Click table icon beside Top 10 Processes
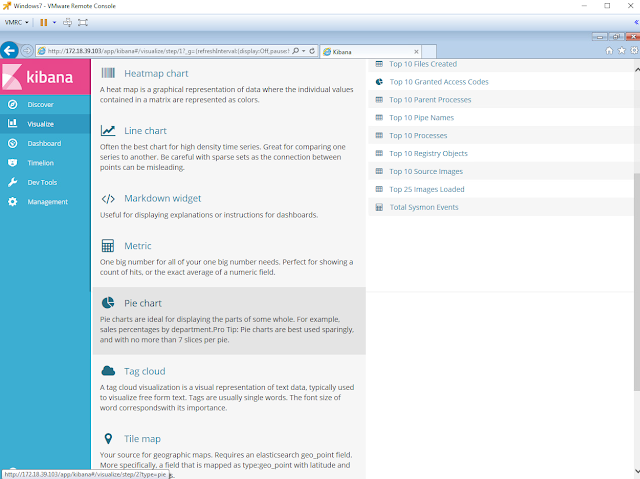This screenshot has height=479, width=640. point(379,135)
